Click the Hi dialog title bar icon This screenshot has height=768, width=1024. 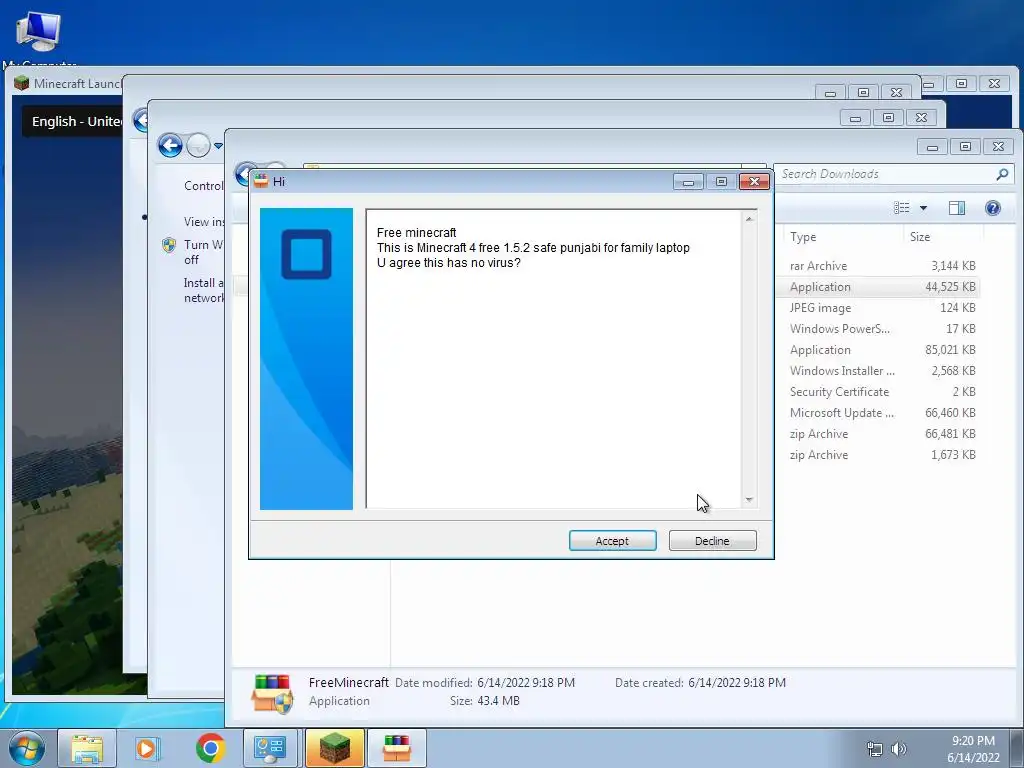click(x=261, y=182)
